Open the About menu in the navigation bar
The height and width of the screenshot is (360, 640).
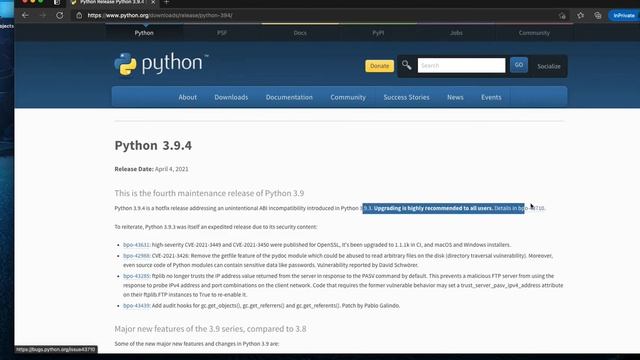pyautogui.click(x=187, y=97)
